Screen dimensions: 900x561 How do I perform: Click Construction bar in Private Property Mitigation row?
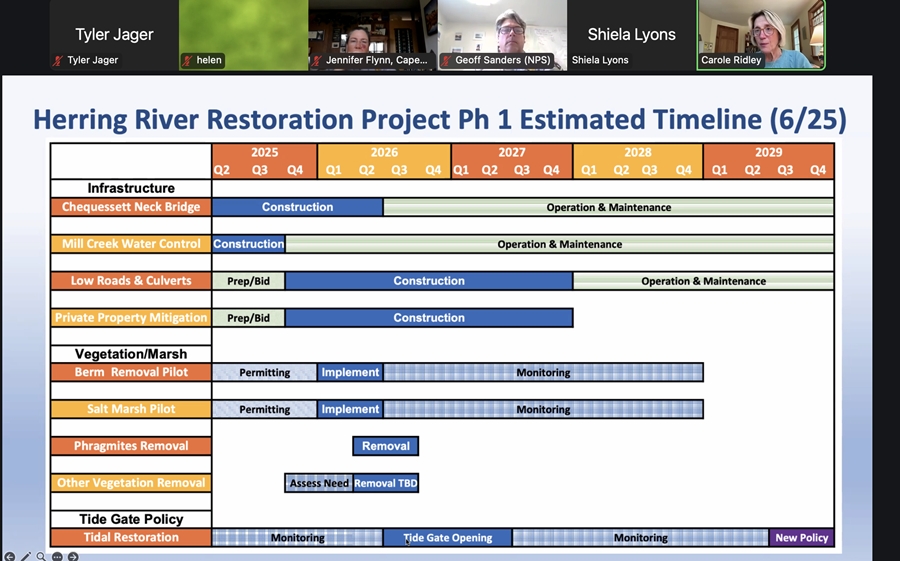pos(429,318)
